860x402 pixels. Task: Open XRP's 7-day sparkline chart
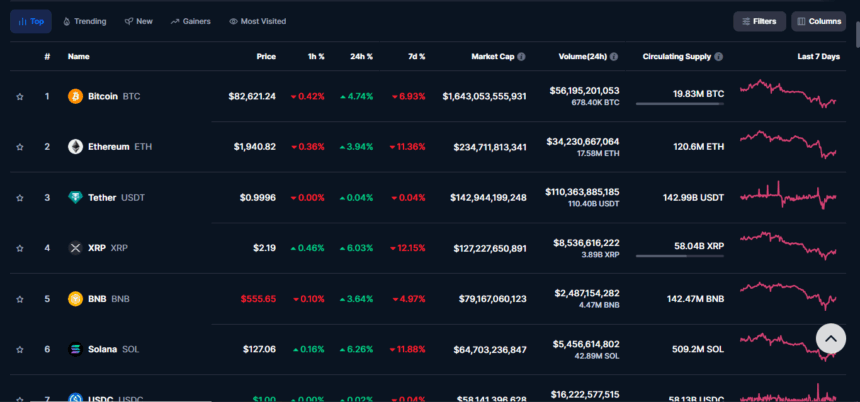pos(788,246)
